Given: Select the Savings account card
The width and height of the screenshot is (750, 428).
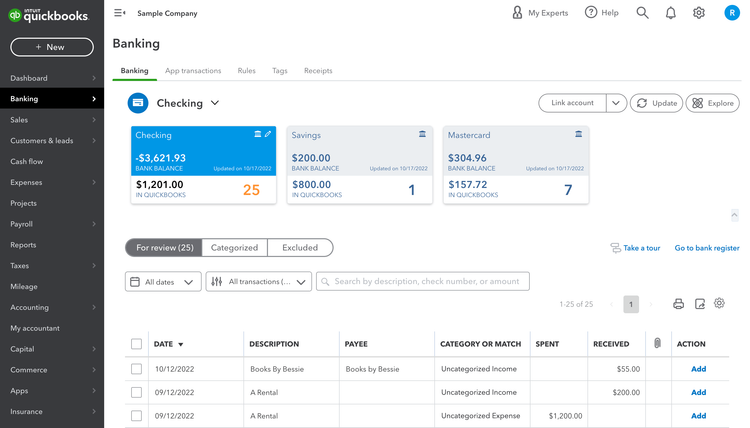Looking at the screenshot, I should [360, 165].
